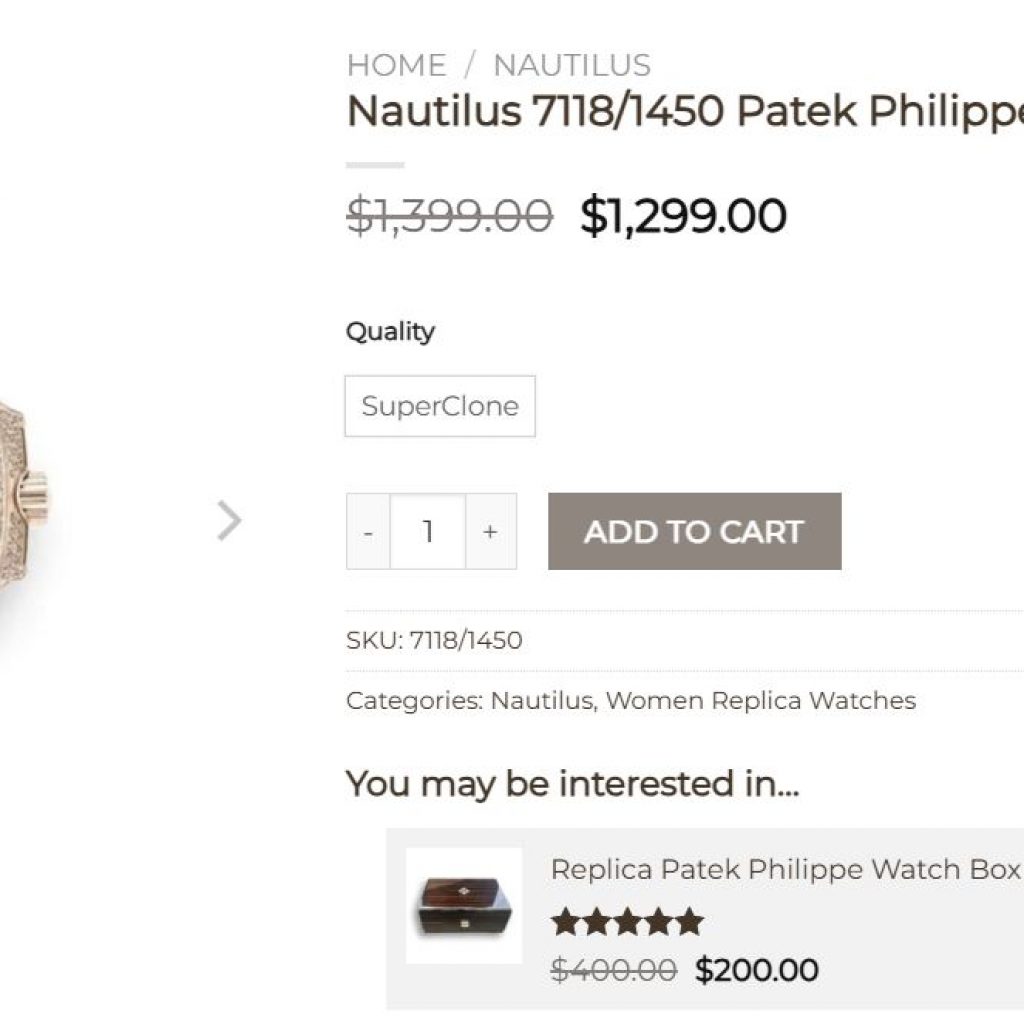Click the SKU 7118/1450 text
This screenshot has height=1024, width=1024.
tap(434, 640)
